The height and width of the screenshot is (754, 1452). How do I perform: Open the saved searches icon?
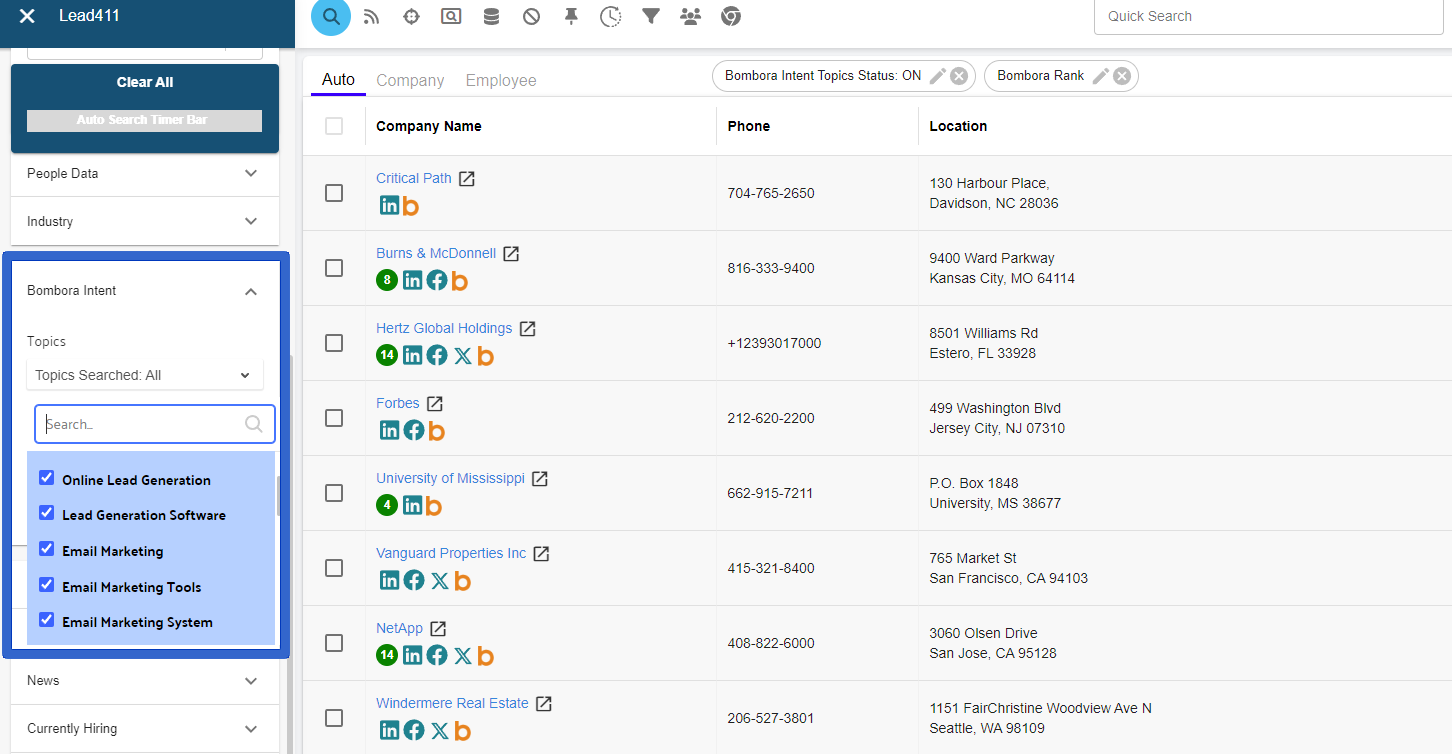pos(451,17)
